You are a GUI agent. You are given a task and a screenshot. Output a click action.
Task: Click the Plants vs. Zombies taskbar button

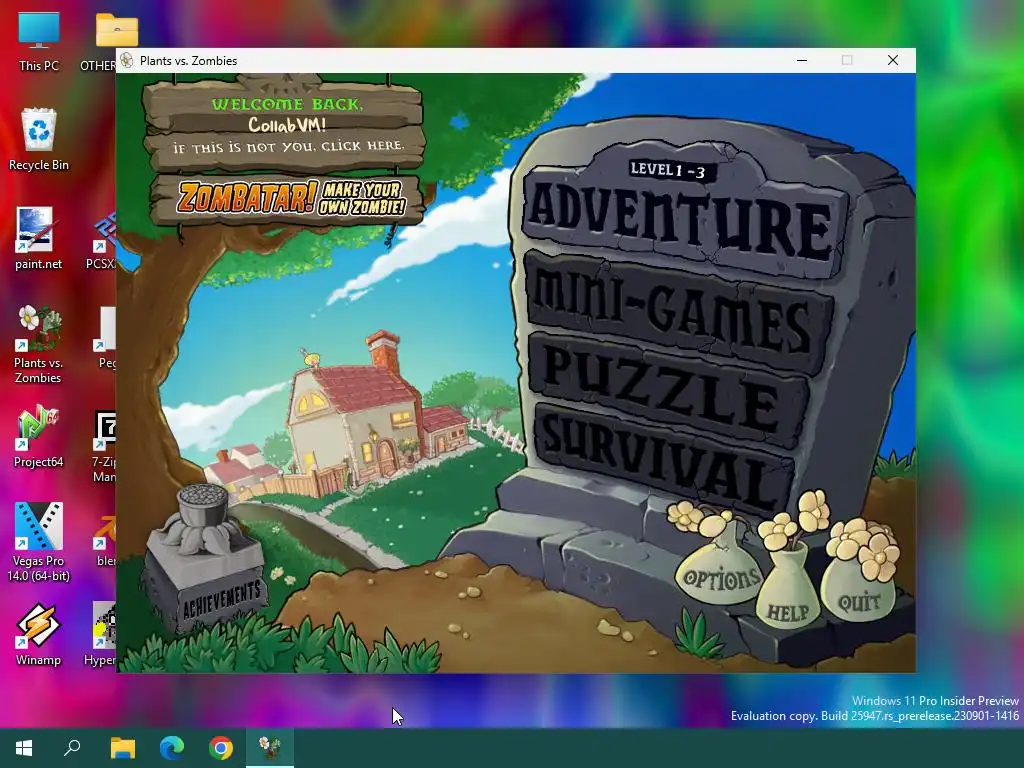point(270,748)
